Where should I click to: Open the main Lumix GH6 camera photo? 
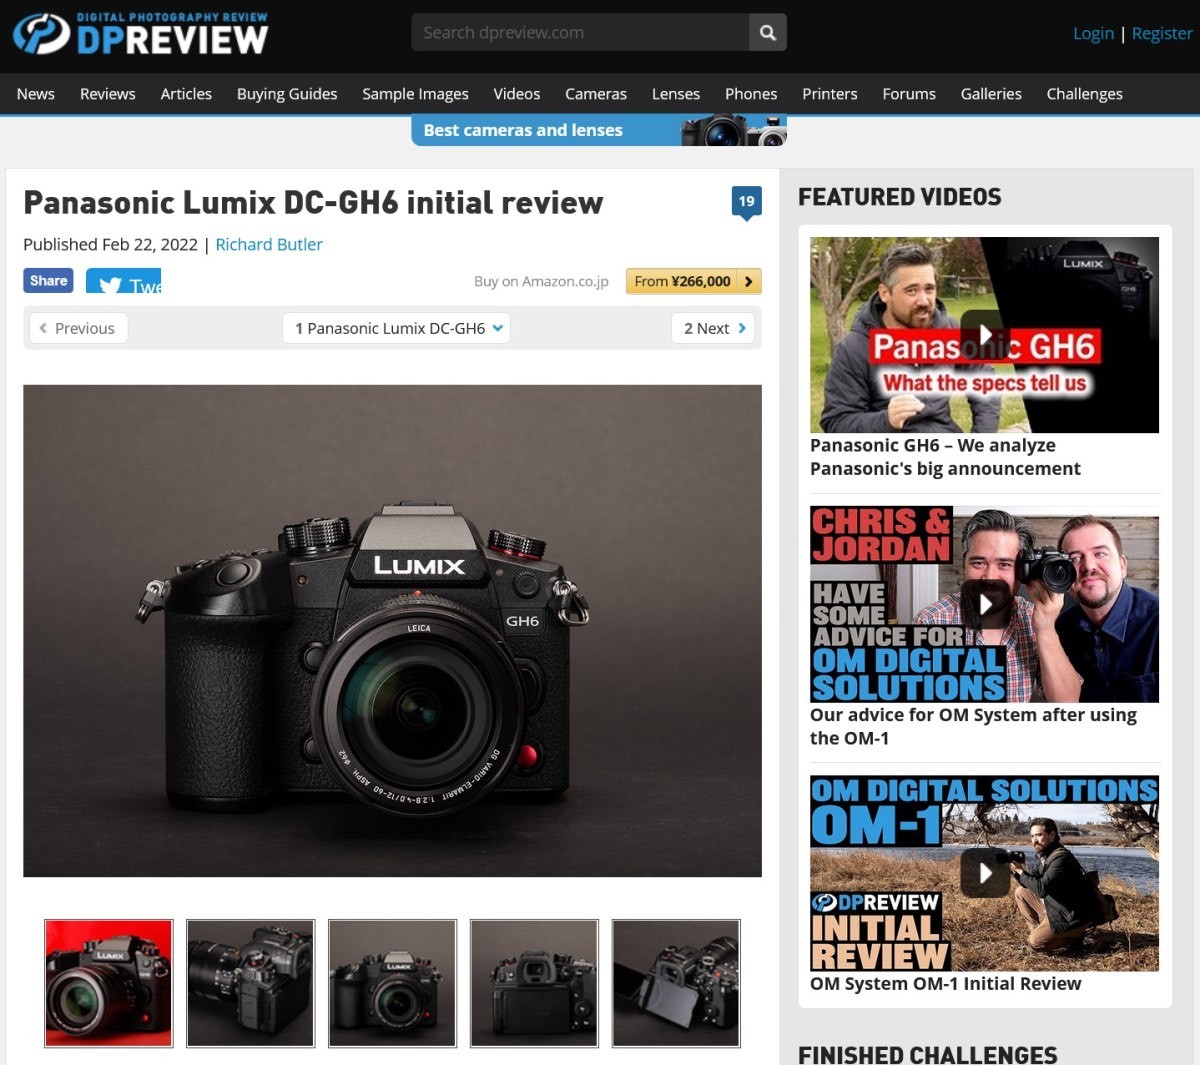coord(392,631)
